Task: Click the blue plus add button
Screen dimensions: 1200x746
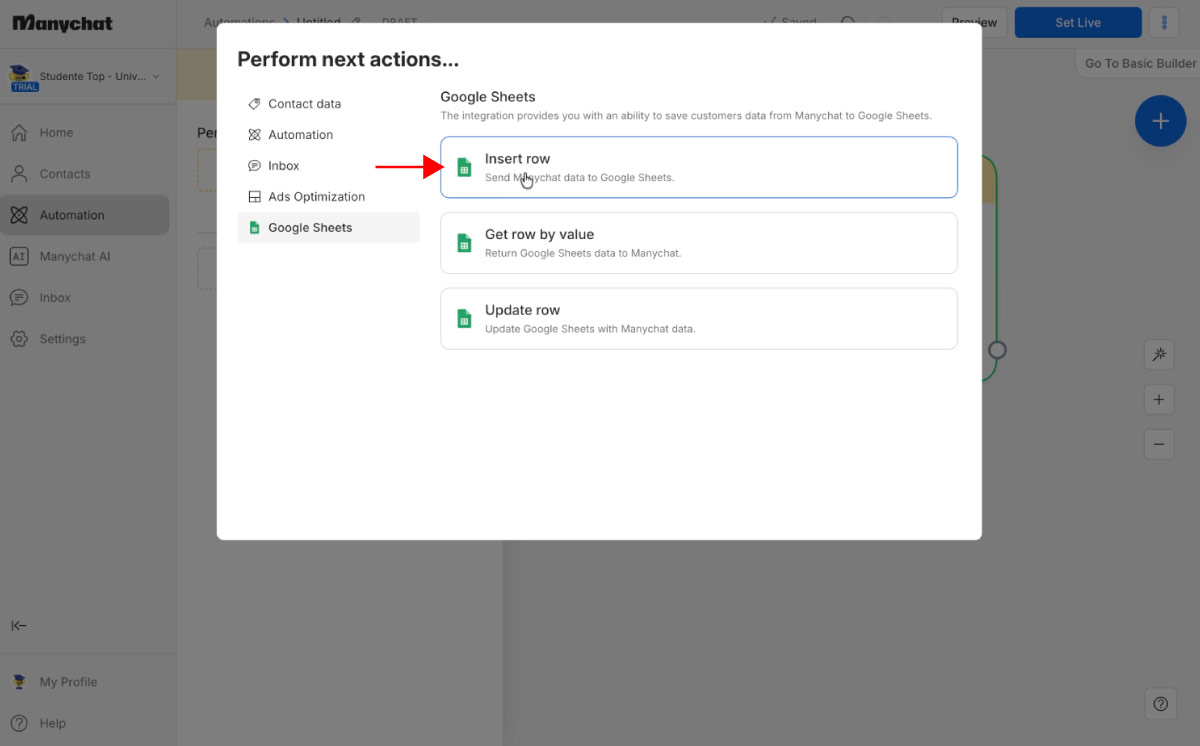Action: (1160, 121)
